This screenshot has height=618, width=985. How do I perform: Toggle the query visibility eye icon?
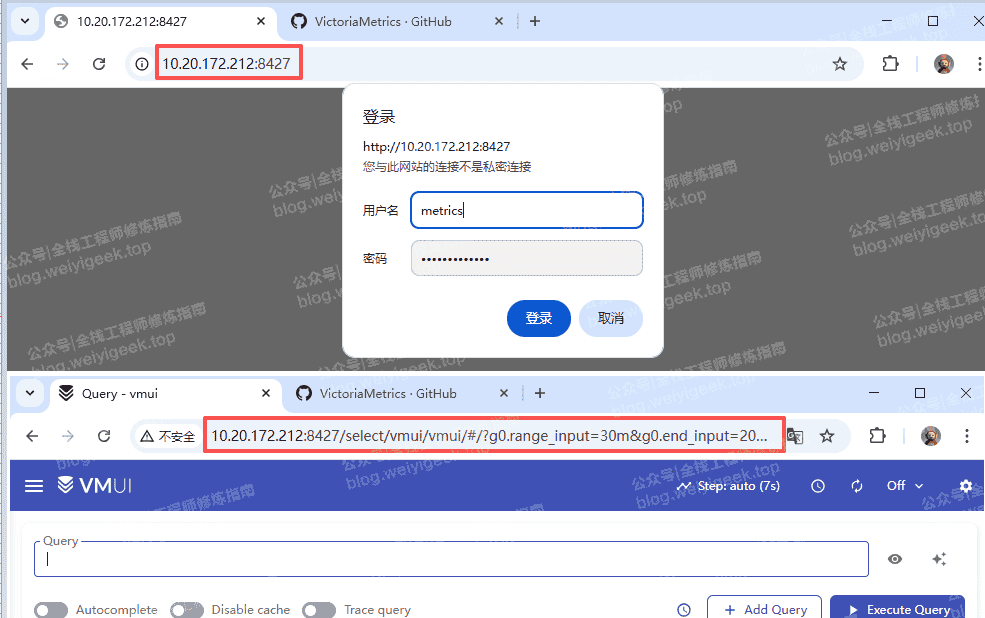click(895, 560)
